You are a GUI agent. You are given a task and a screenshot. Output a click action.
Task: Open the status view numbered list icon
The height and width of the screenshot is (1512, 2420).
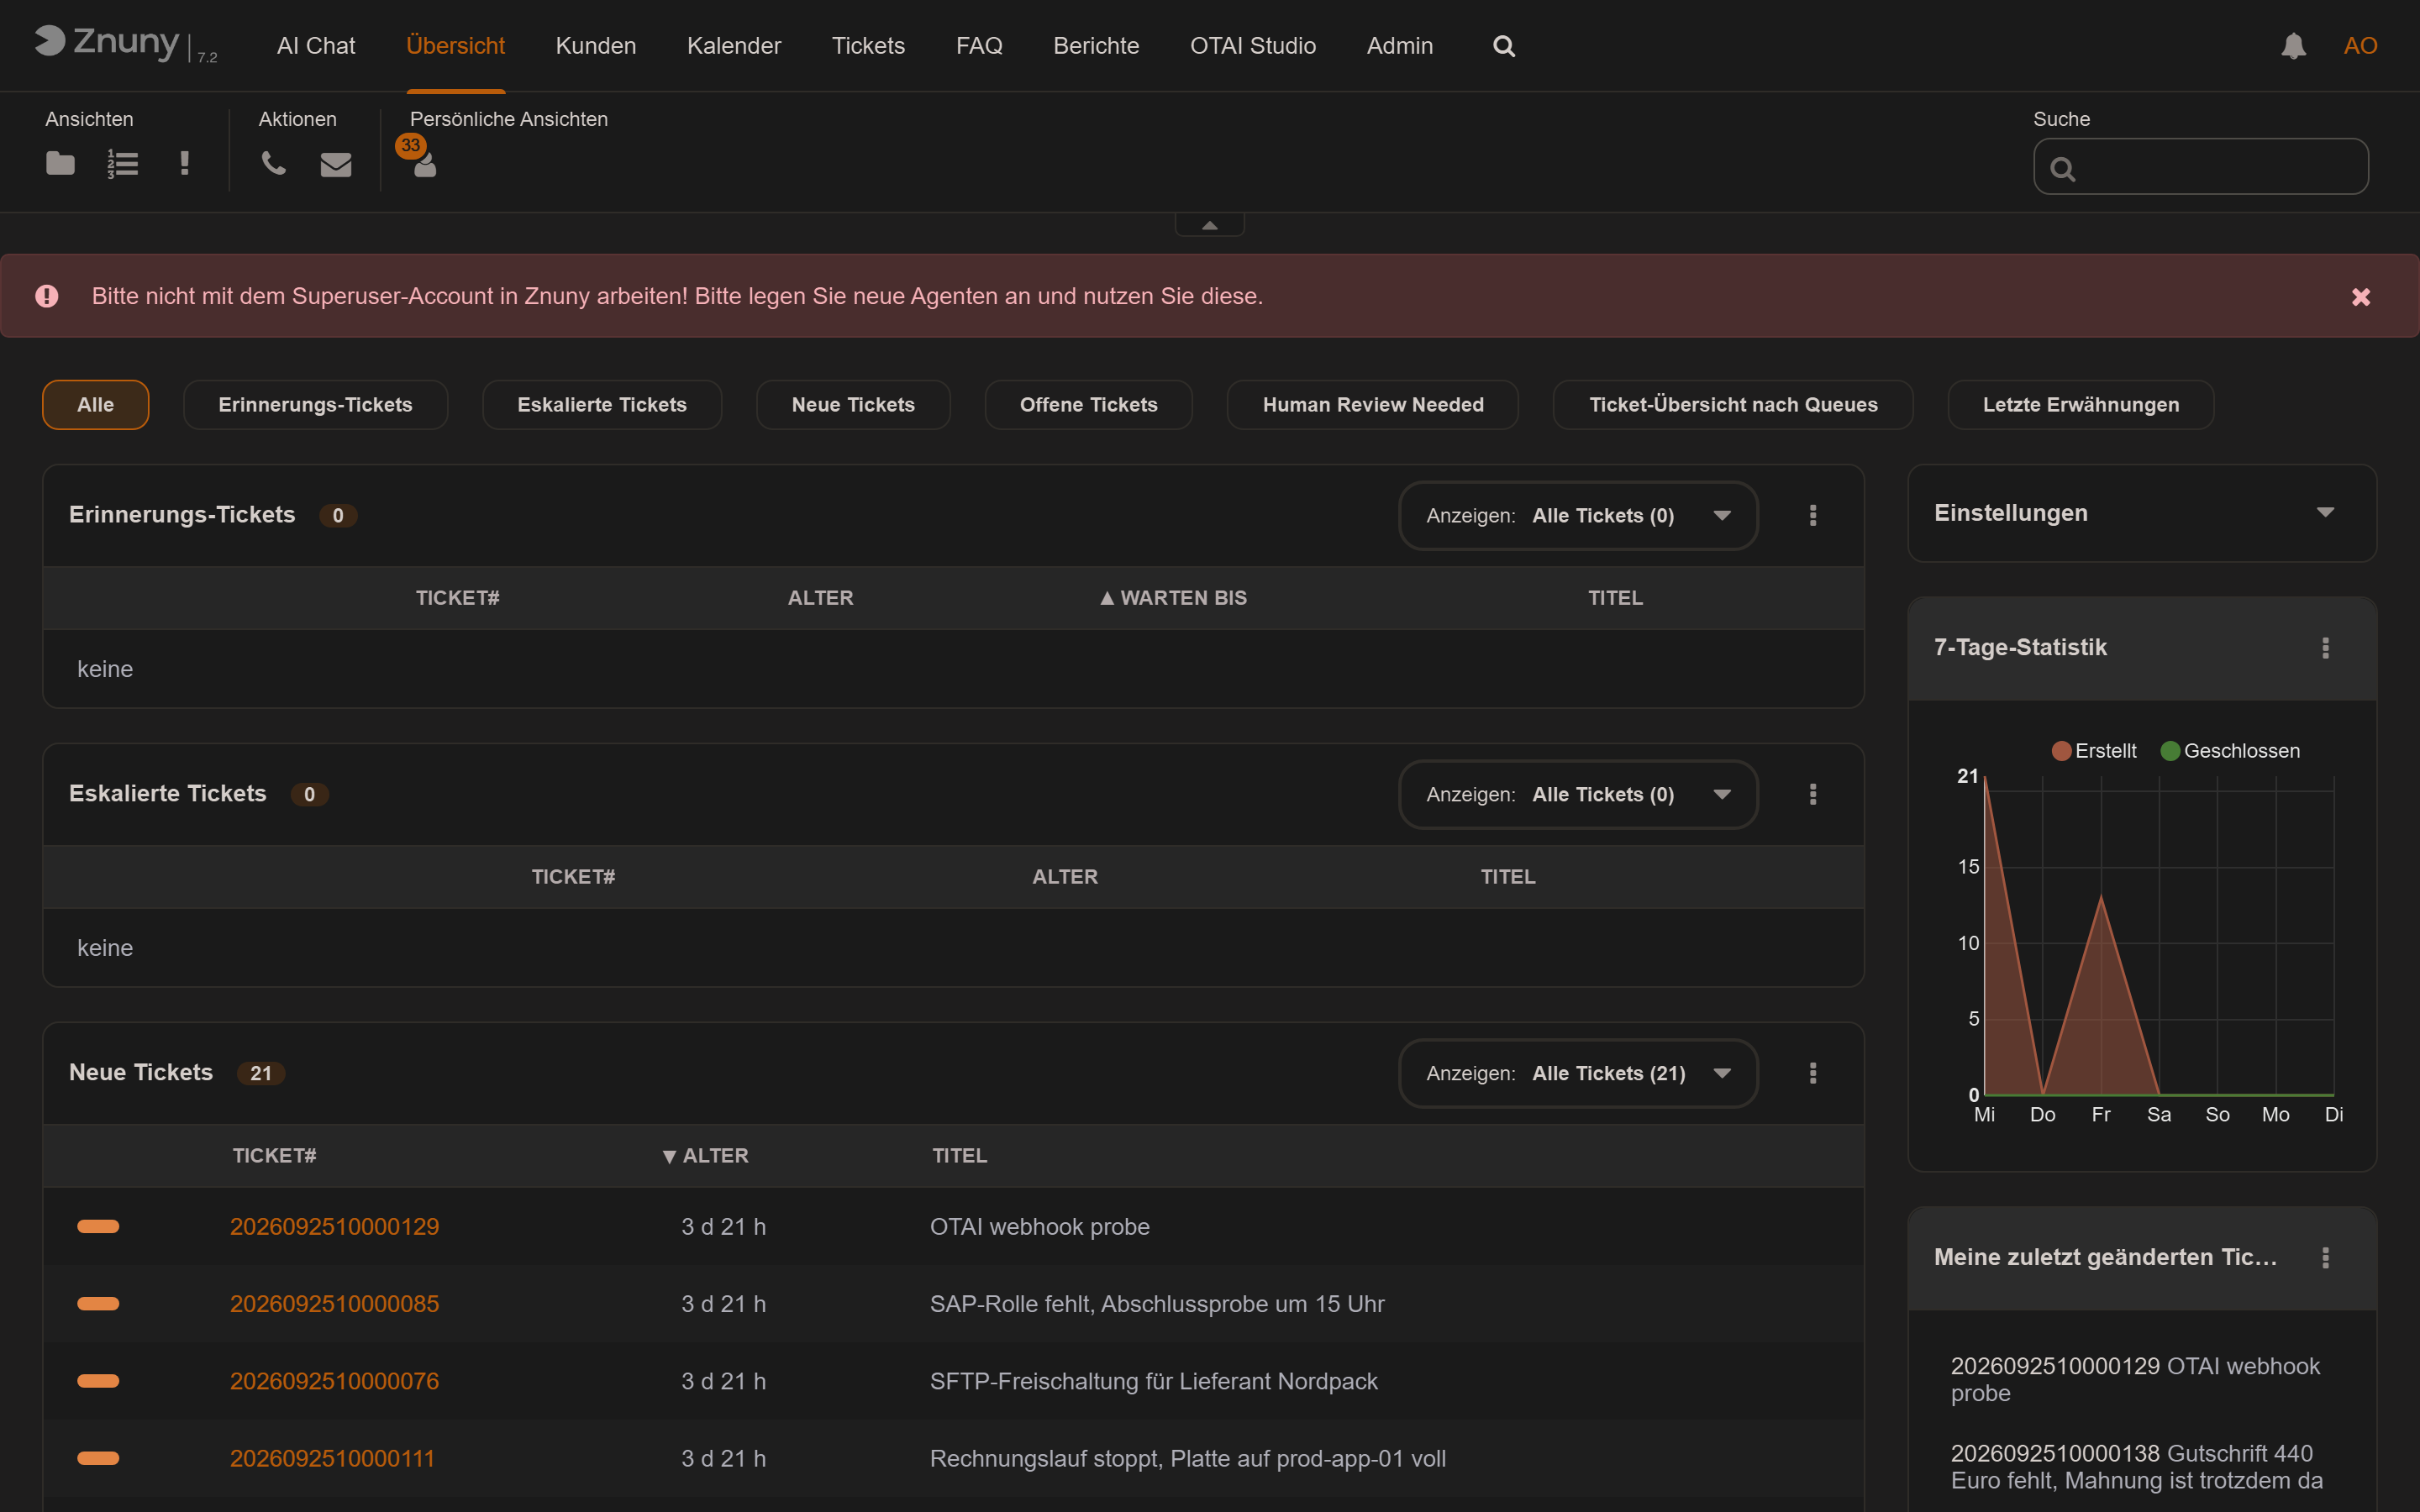[123, 163]
